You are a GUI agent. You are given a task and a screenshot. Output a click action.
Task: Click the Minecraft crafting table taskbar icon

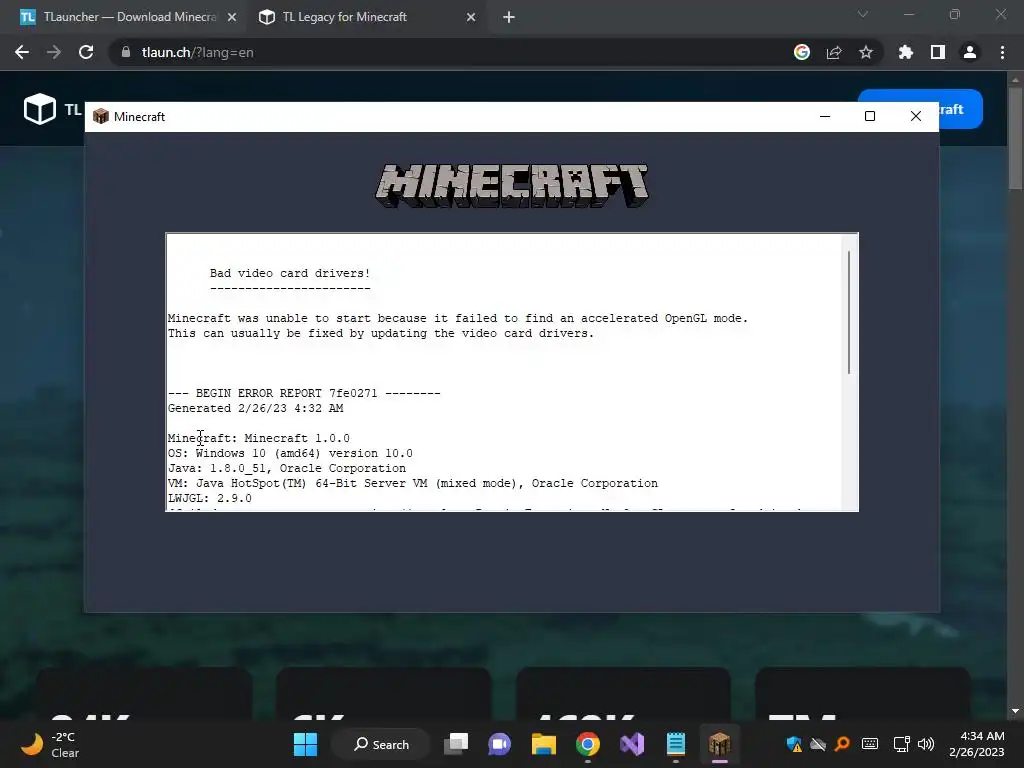coord(719,744)
